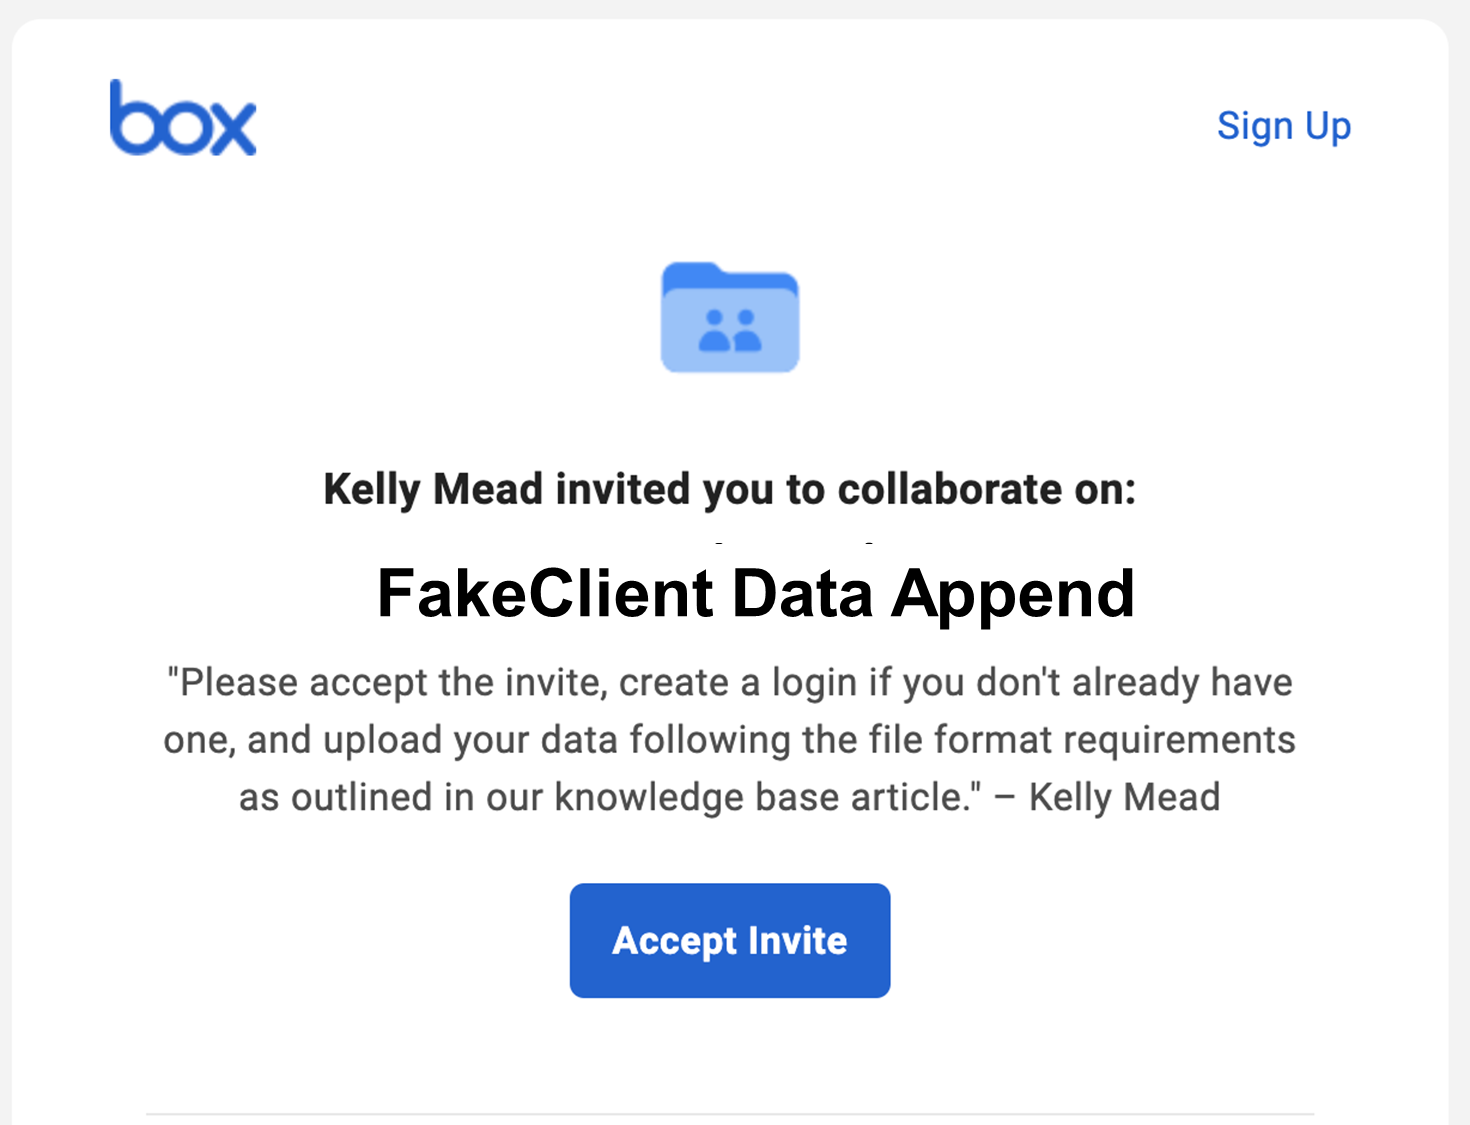Image resolution: width=1470 pixels, height=1125 pixels.
Task: Click the people silhouettes inside folder icon
Action: 730,331
